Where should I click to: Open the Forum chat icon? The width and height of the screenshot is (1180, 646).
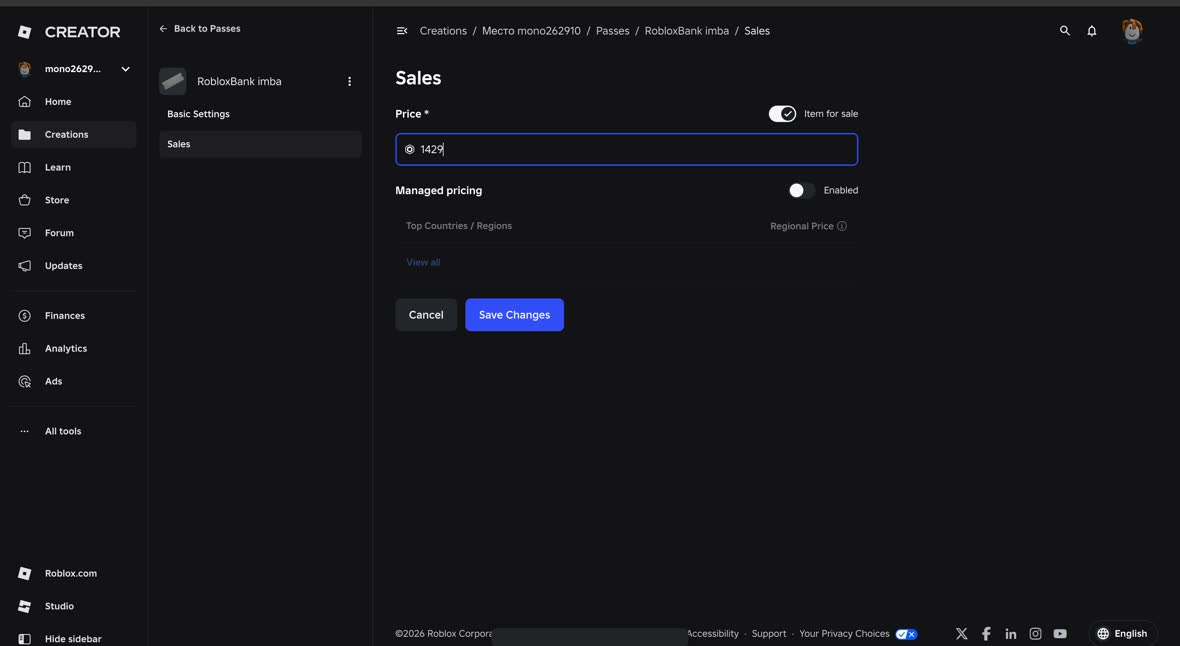pyautogui.click(x=25, y=233)
